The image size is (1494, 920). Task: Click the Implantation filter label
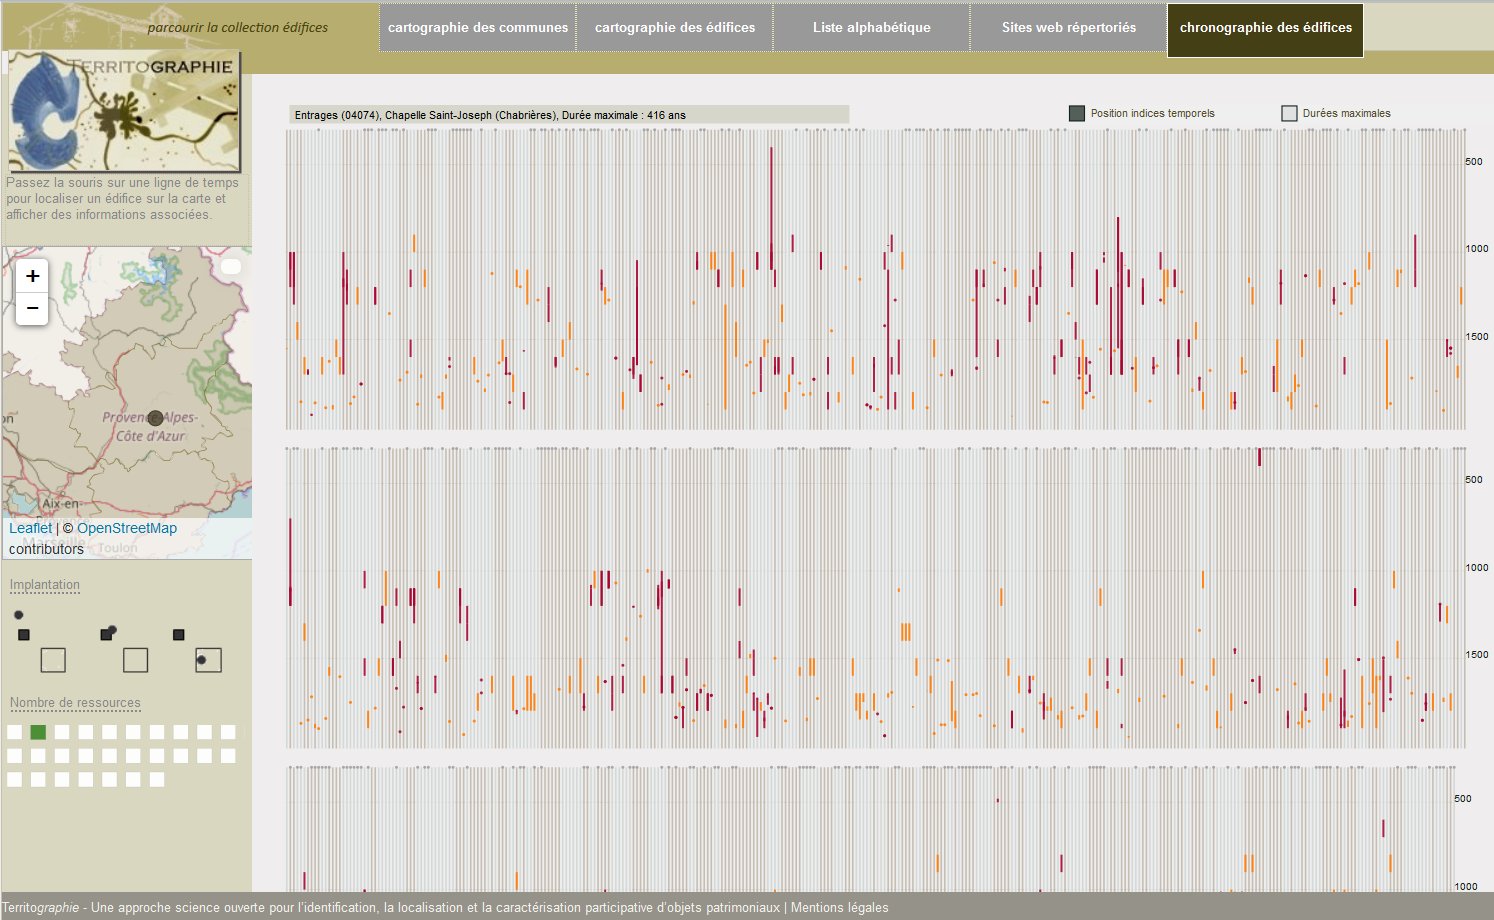pyautogui.click(x=45, y=585)
